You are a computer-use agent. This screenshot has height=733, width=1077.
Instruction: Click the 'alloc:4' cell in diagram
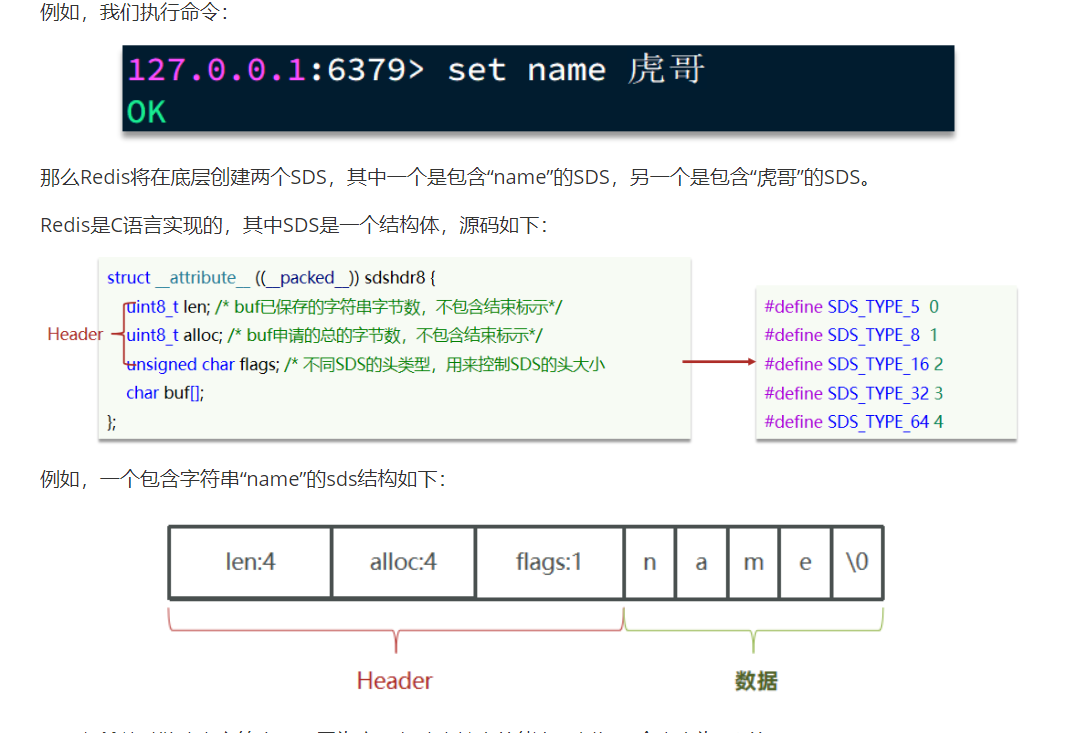point(403,563)
